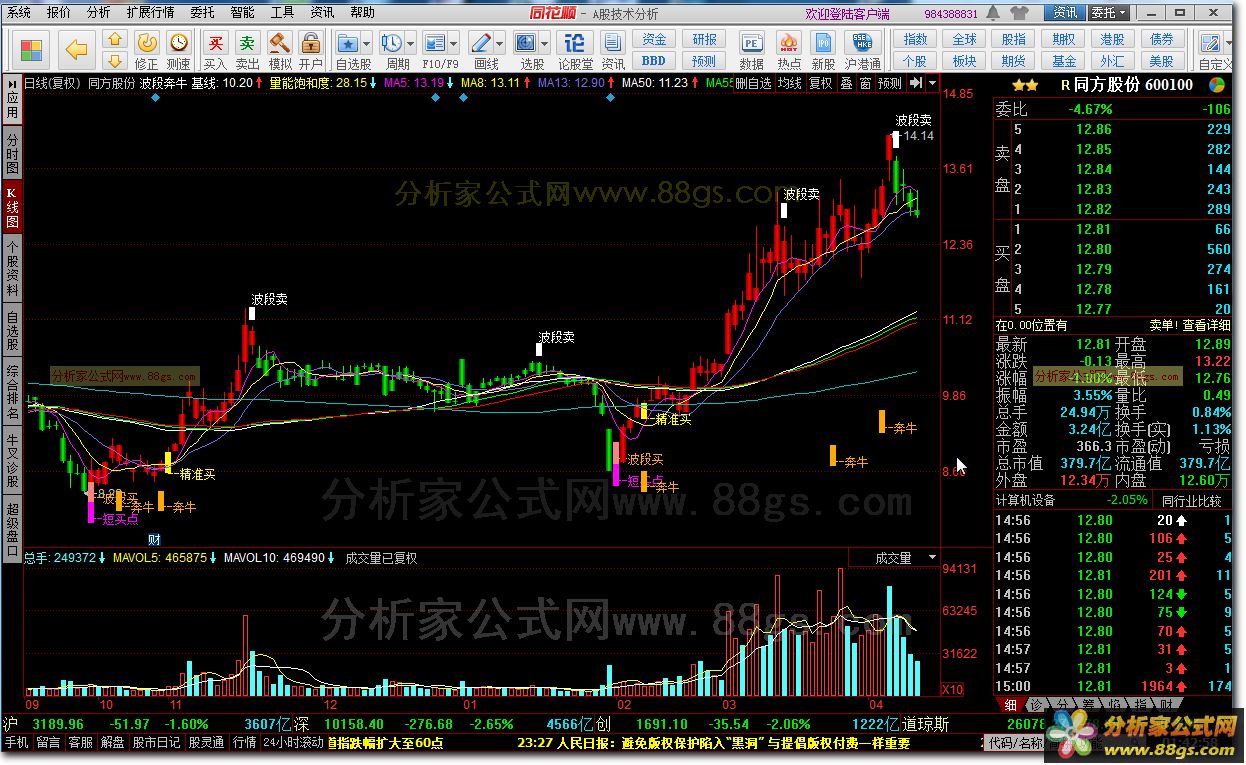Click the shirt skin icon
1246x765 pixels.
(x=1021, y=13)
